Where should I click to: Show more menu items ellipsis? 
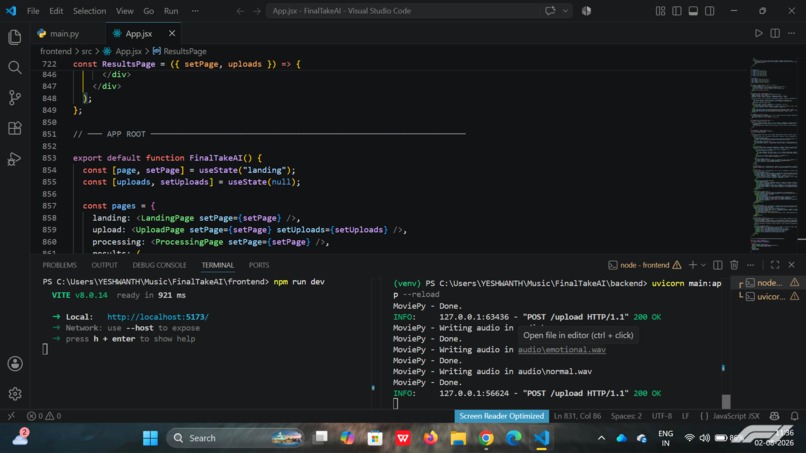point(195,11)
